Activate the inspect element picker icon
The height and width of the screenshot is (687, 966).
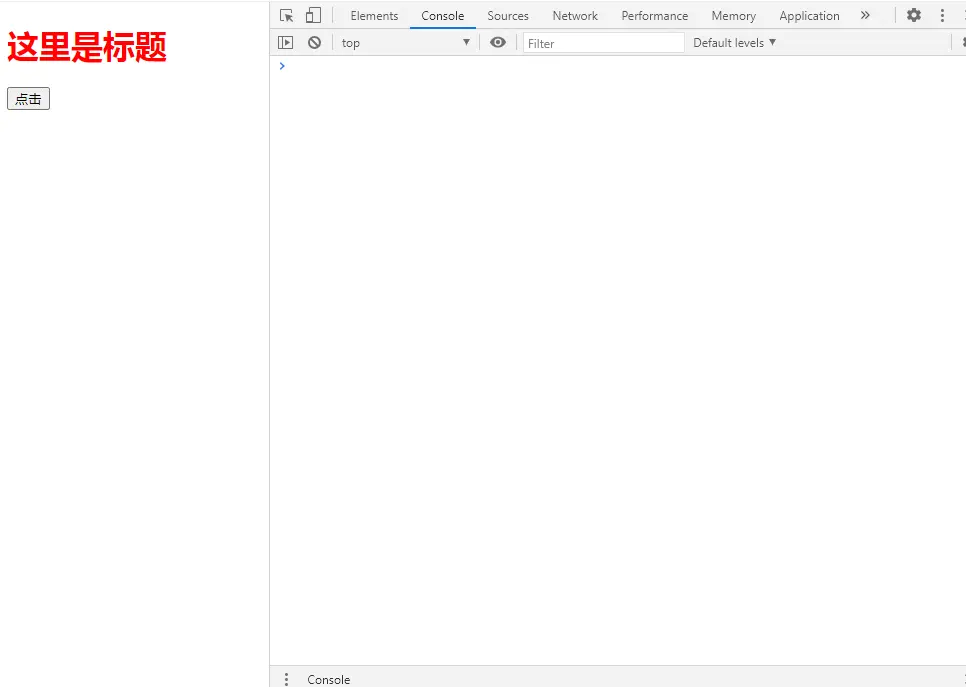coord(287,16)
